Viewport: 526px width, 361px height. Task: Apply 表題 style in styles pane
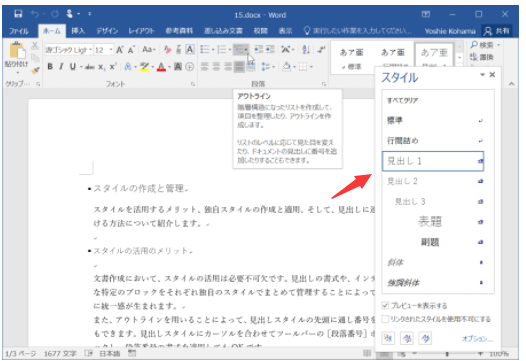[x=433, y=221]
